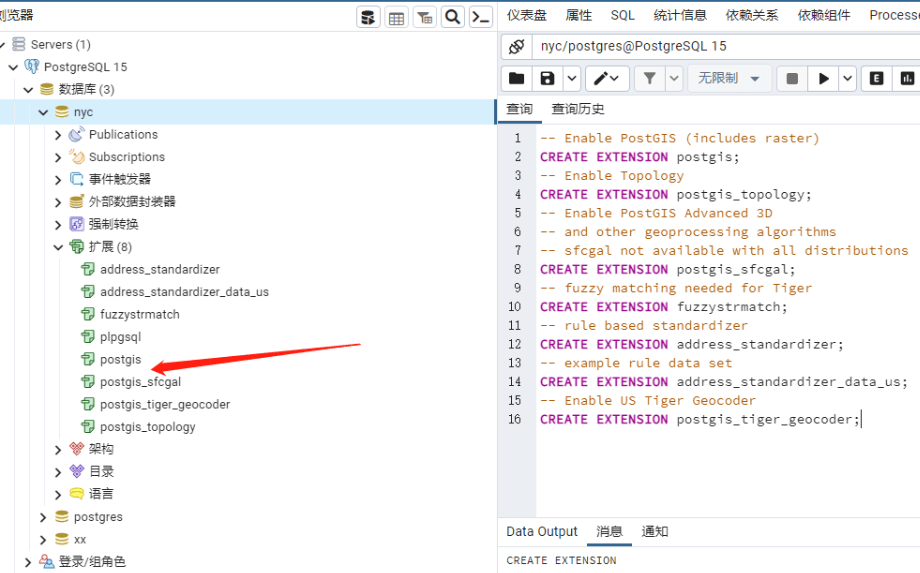Screen dimensions: 920x573
Task: Select the postgis extension in tree
Action: click(120, 359)
